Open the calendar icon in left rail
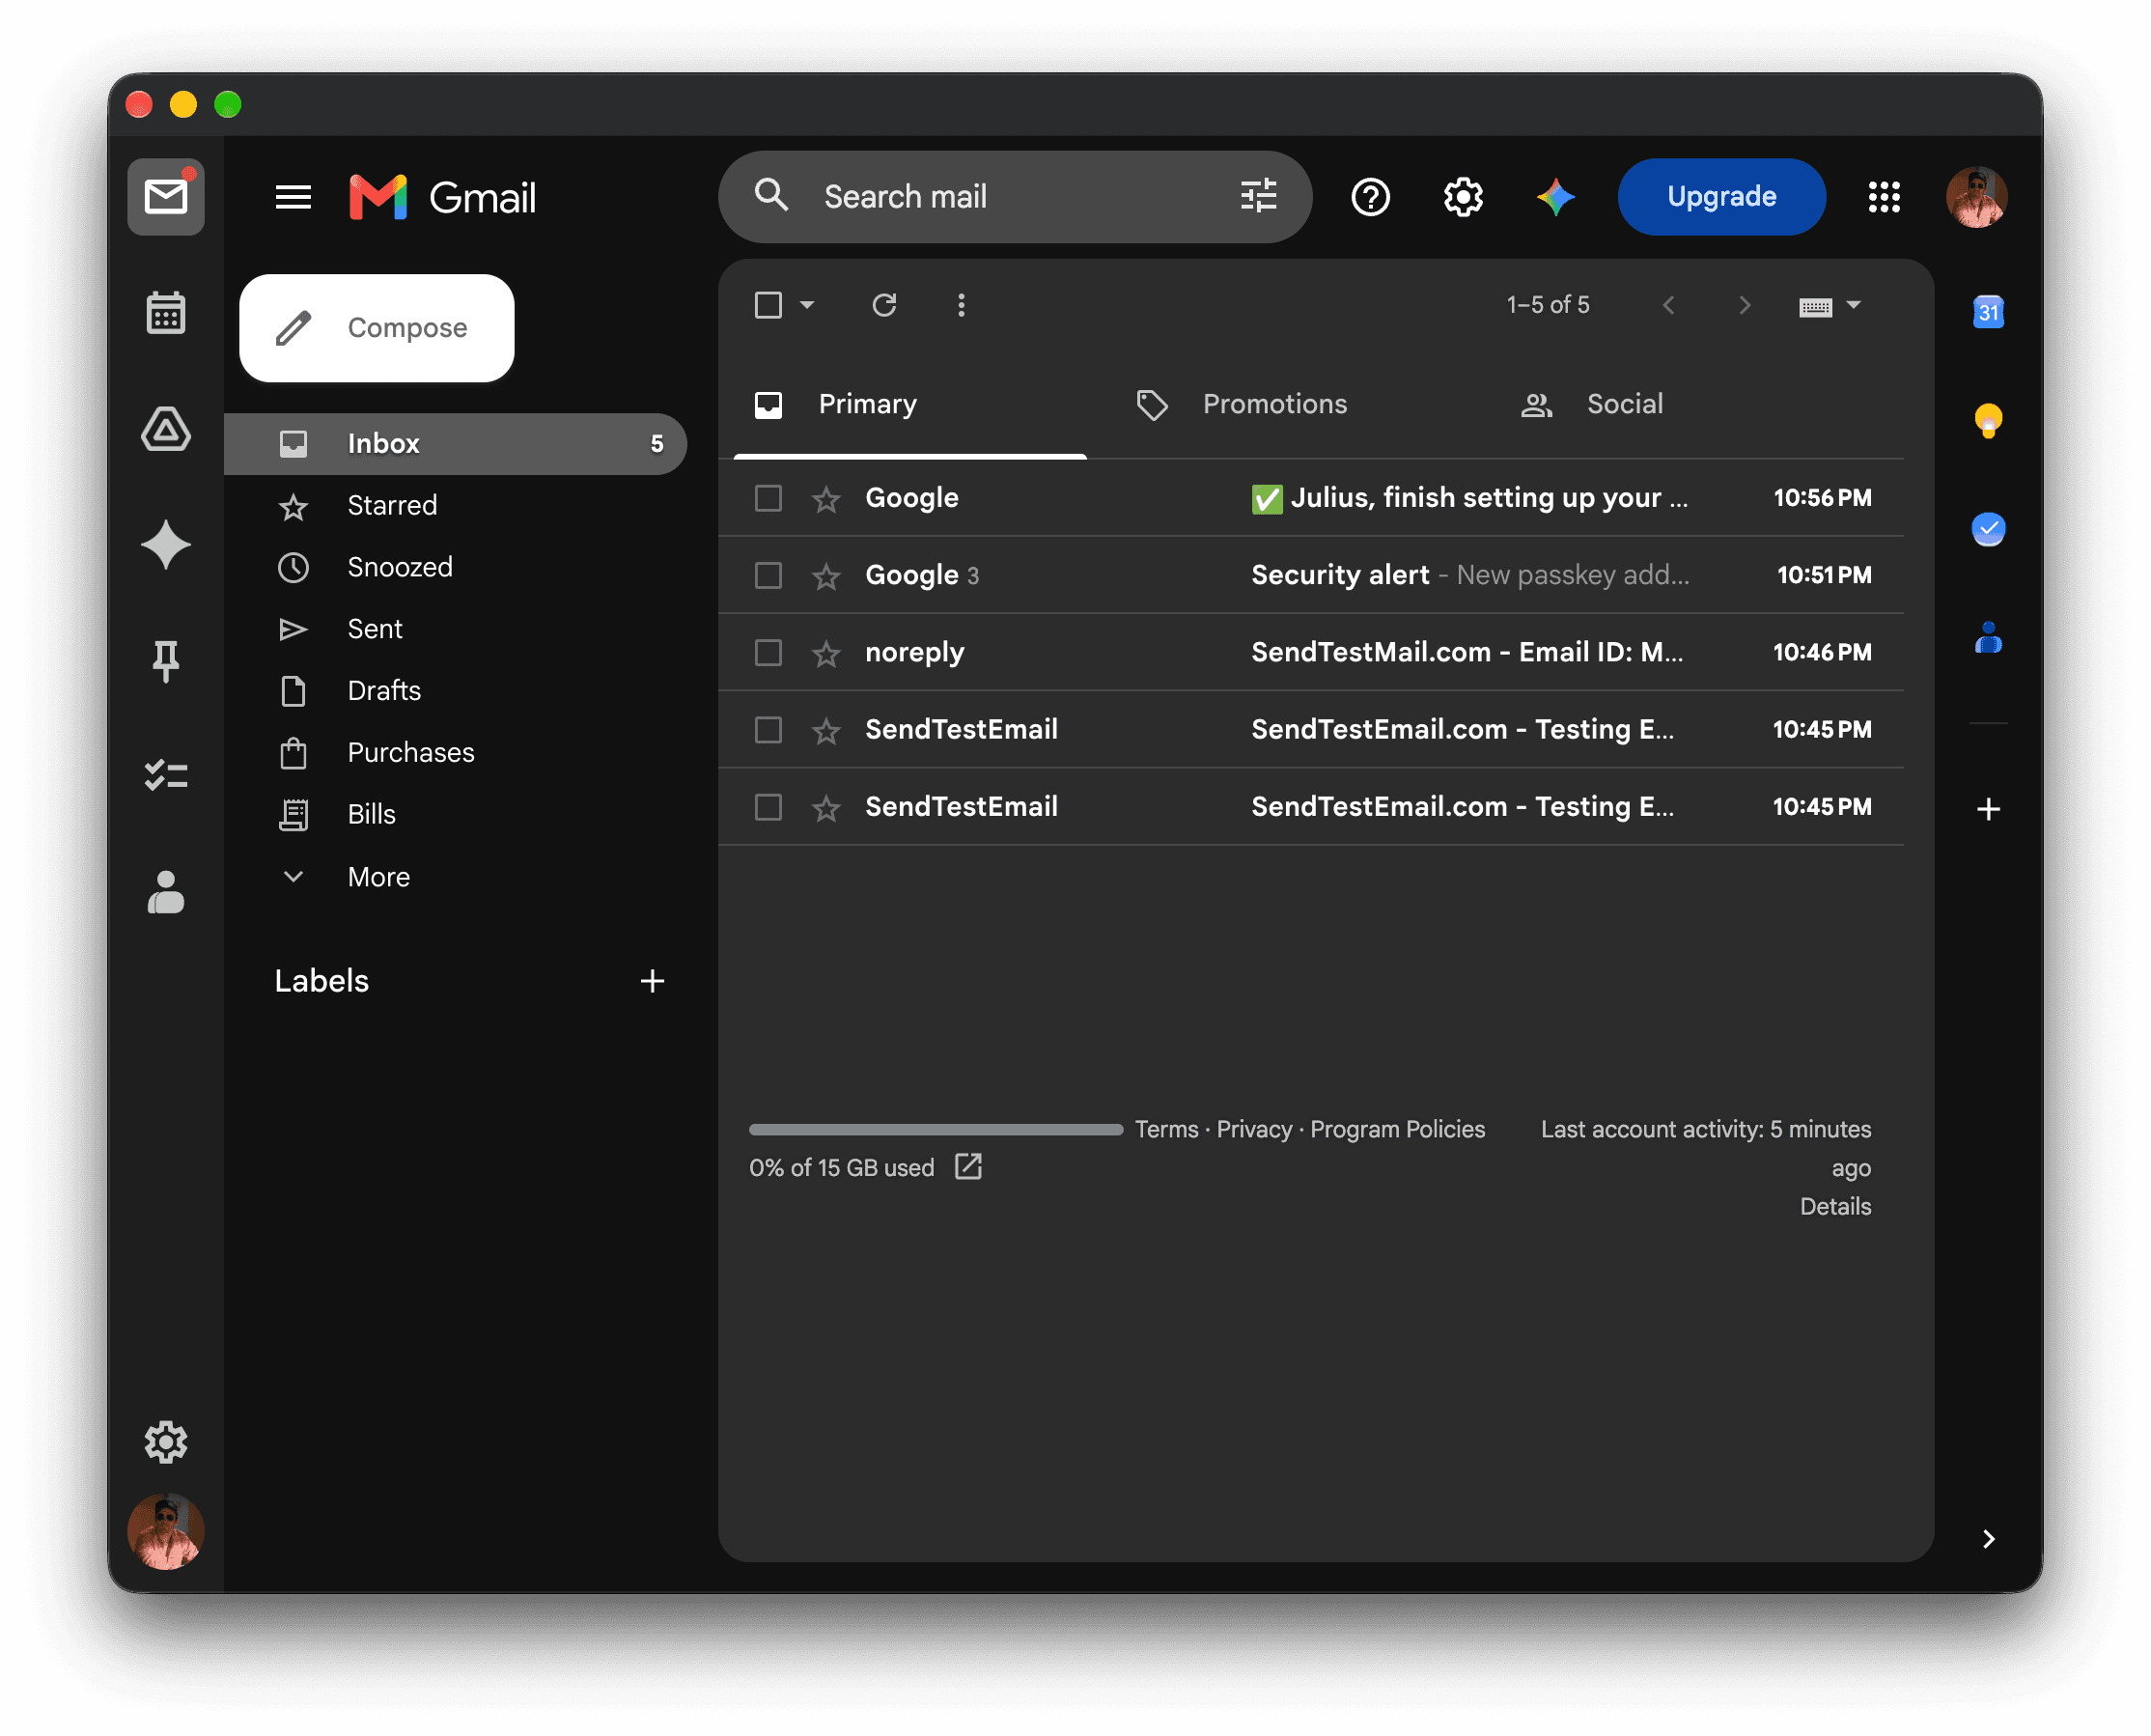2151x1736 pixels. pos(166,313)
